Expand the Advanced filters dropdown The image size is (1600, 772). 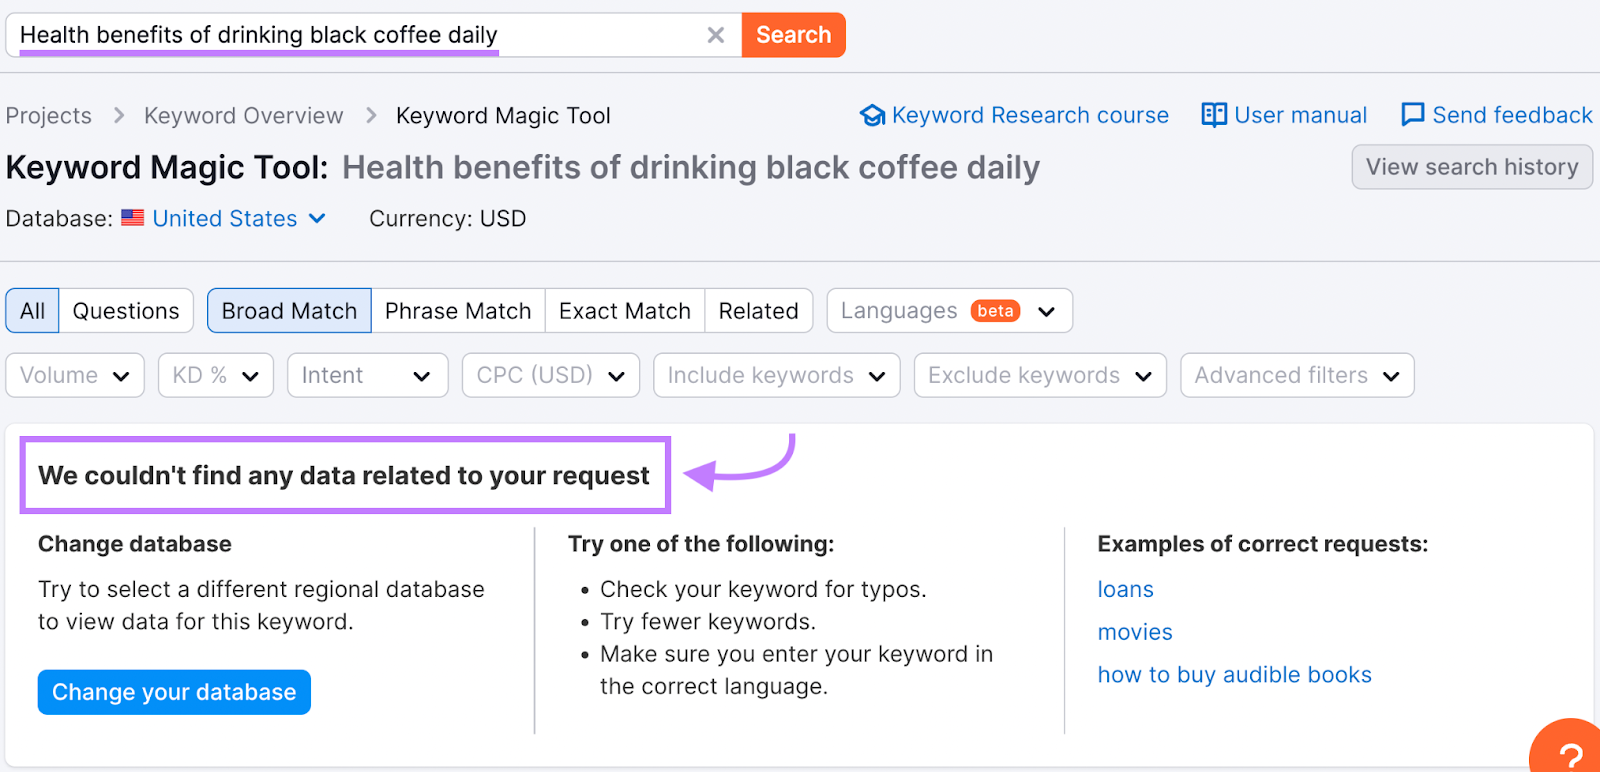click(x=1297, y=375)
